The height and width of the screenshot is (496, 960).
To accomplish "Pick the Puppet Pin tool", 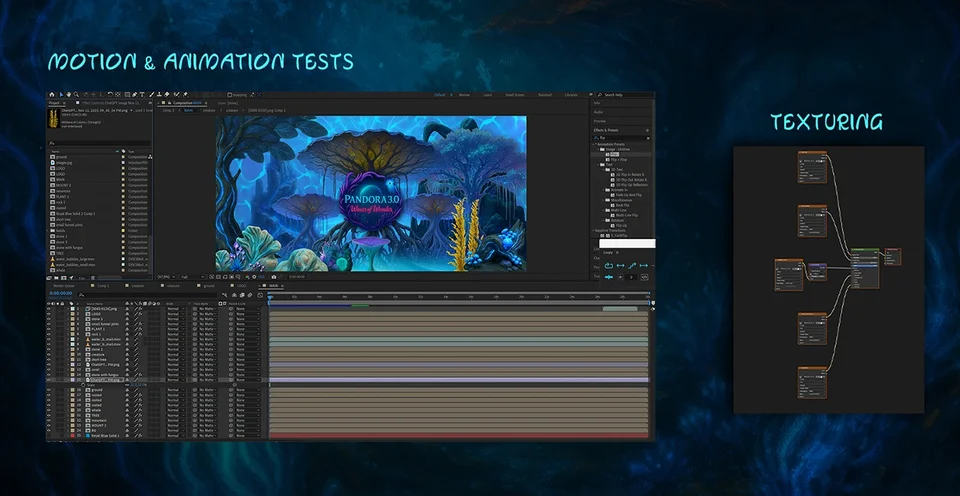I will coord(185,95).
